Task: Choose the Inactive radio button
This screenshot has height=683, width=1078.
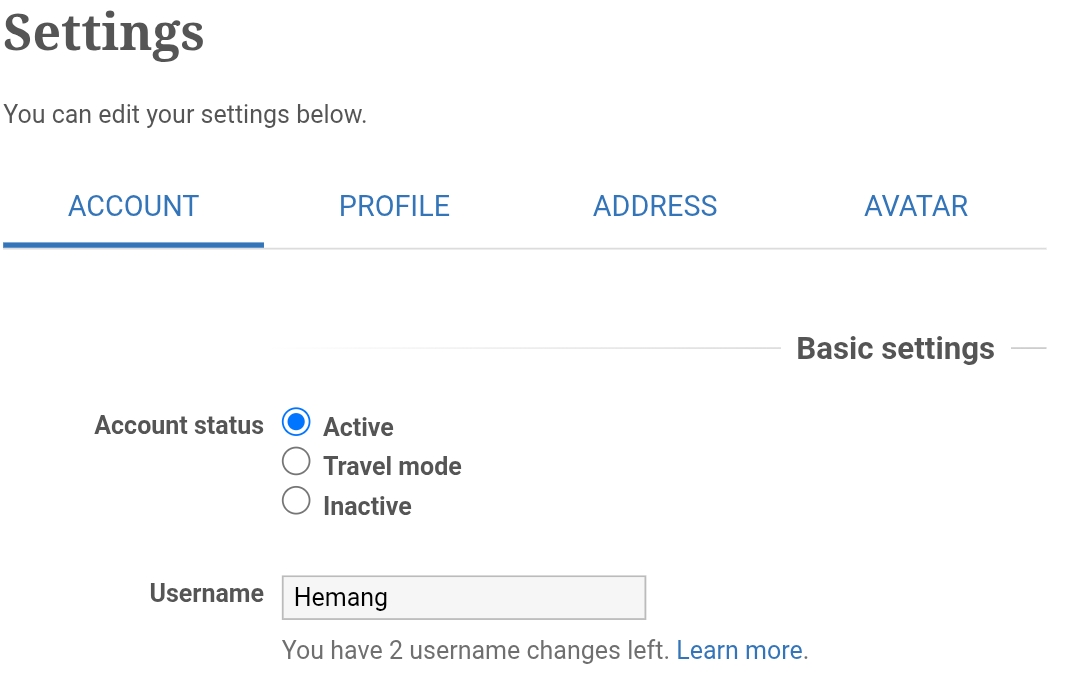Action: point(296,501)
